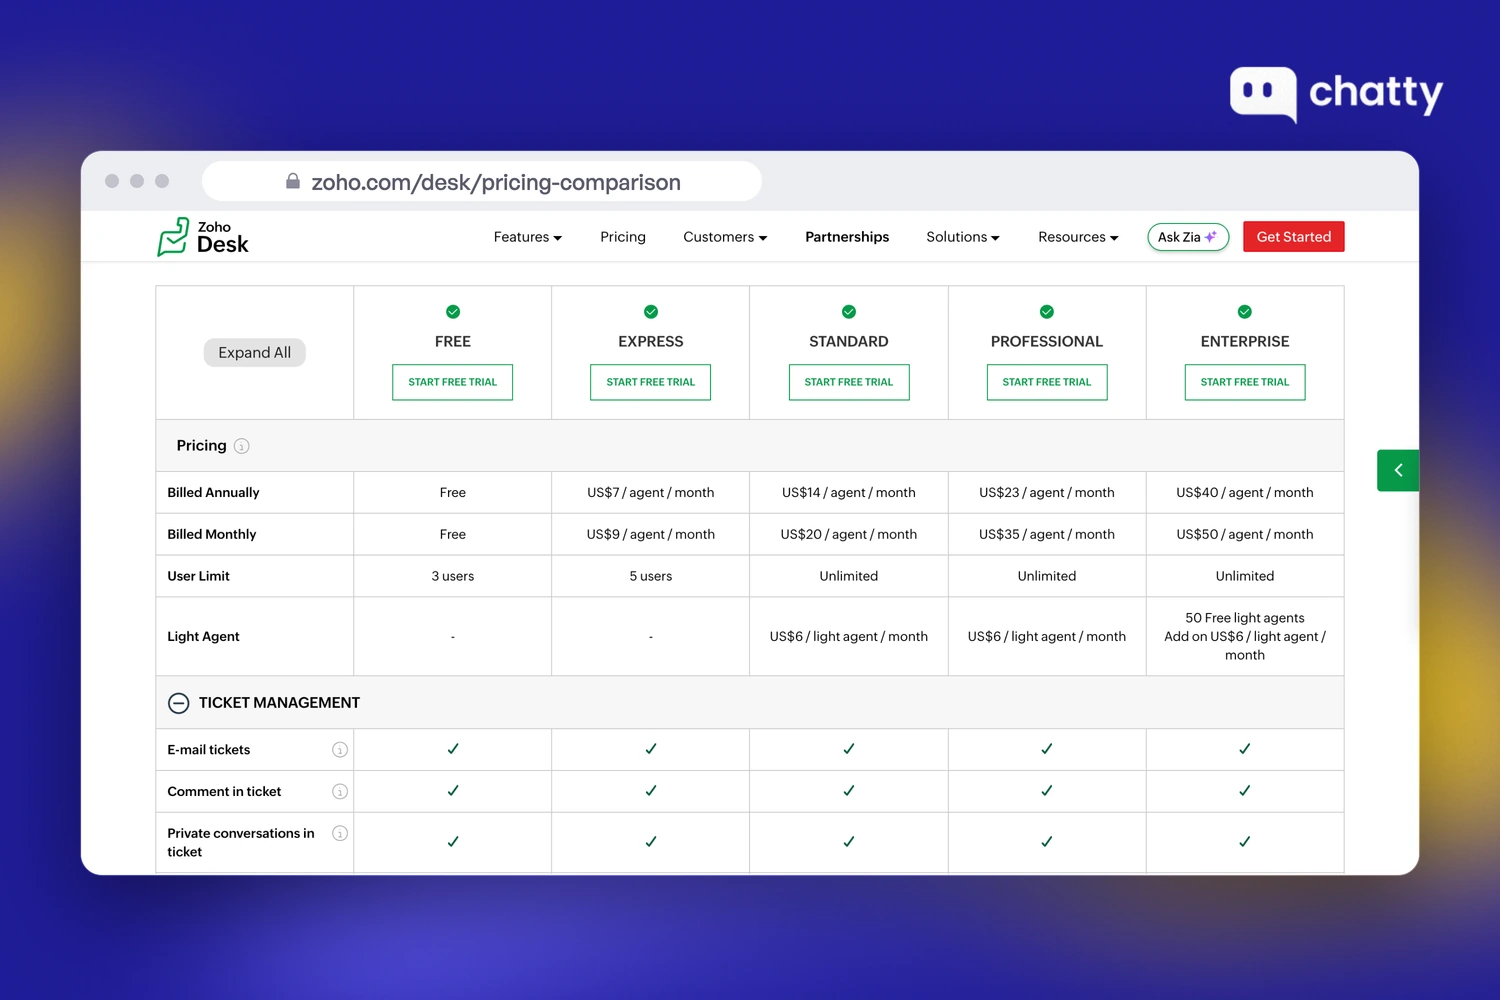The width and height of the screenshot is (1500, 1000).
Task: Click the 'US$35 / agent / month' cell
Action: point(1047,535)
